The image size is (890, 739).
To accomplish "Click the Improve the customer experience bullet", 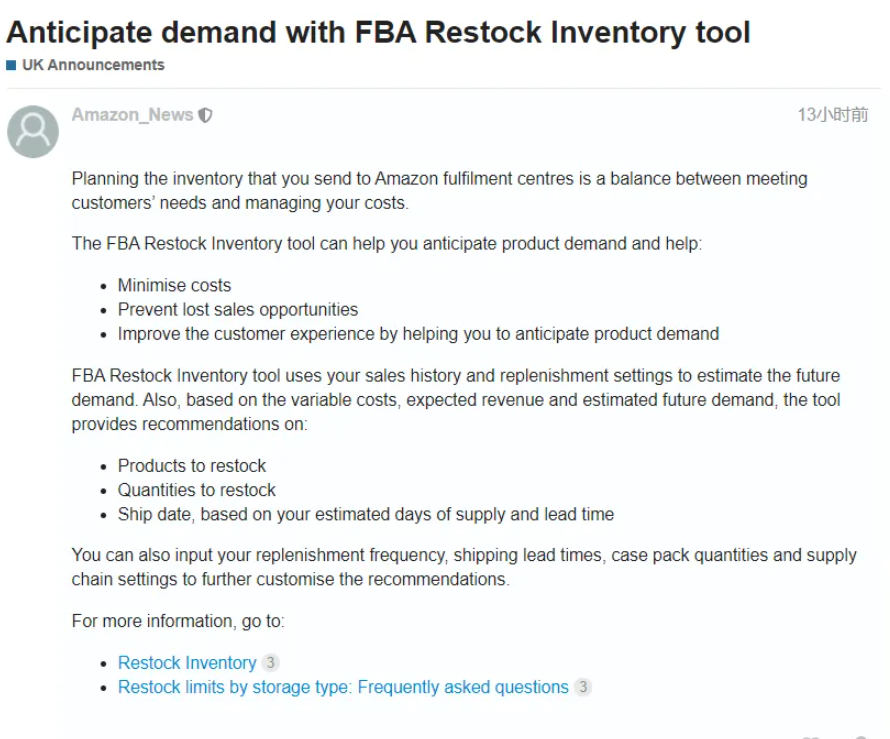I will click(418, 334).
